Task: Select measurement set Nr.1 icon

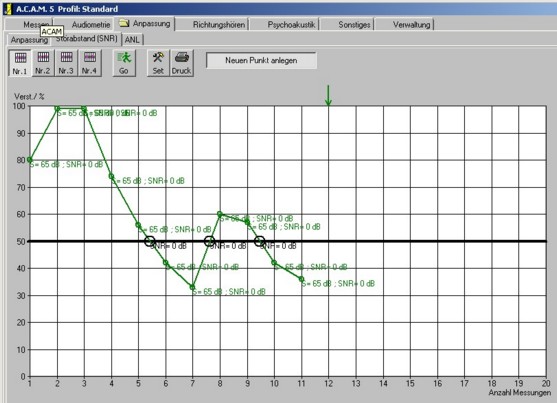Action: [x=20, y=63]
